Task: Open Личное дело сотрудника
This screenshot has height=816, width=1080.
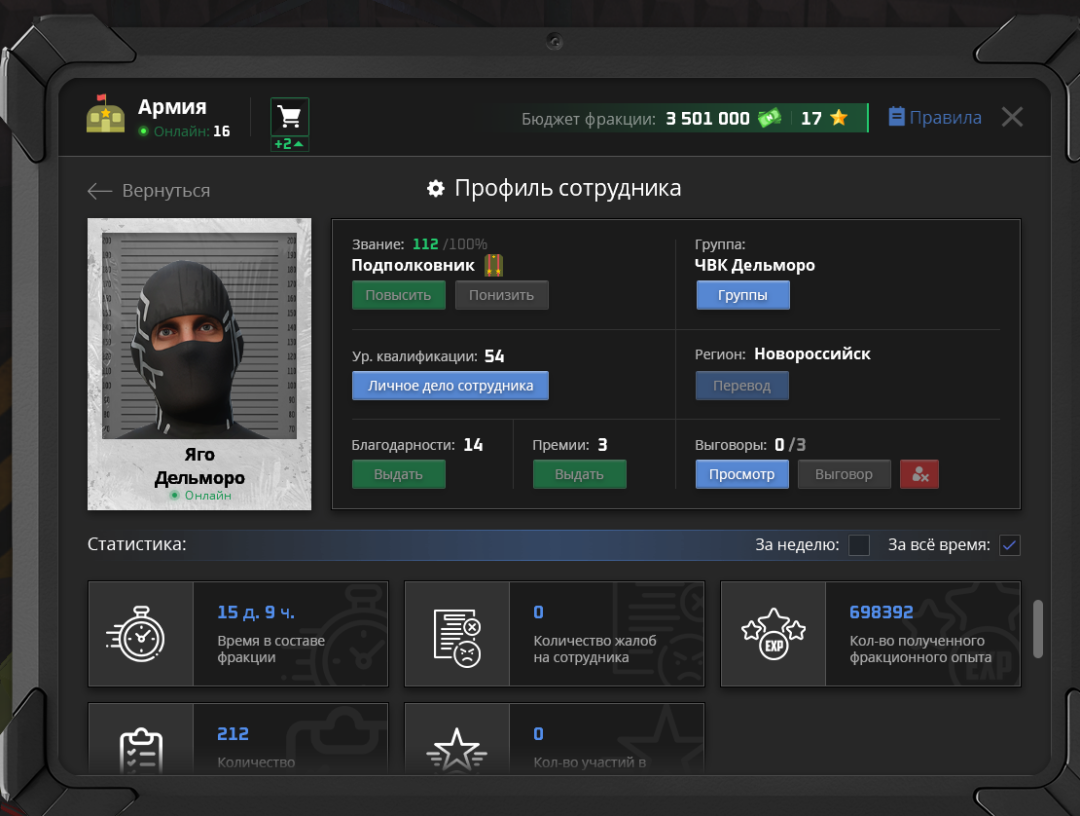Action: tap(450, 386)
